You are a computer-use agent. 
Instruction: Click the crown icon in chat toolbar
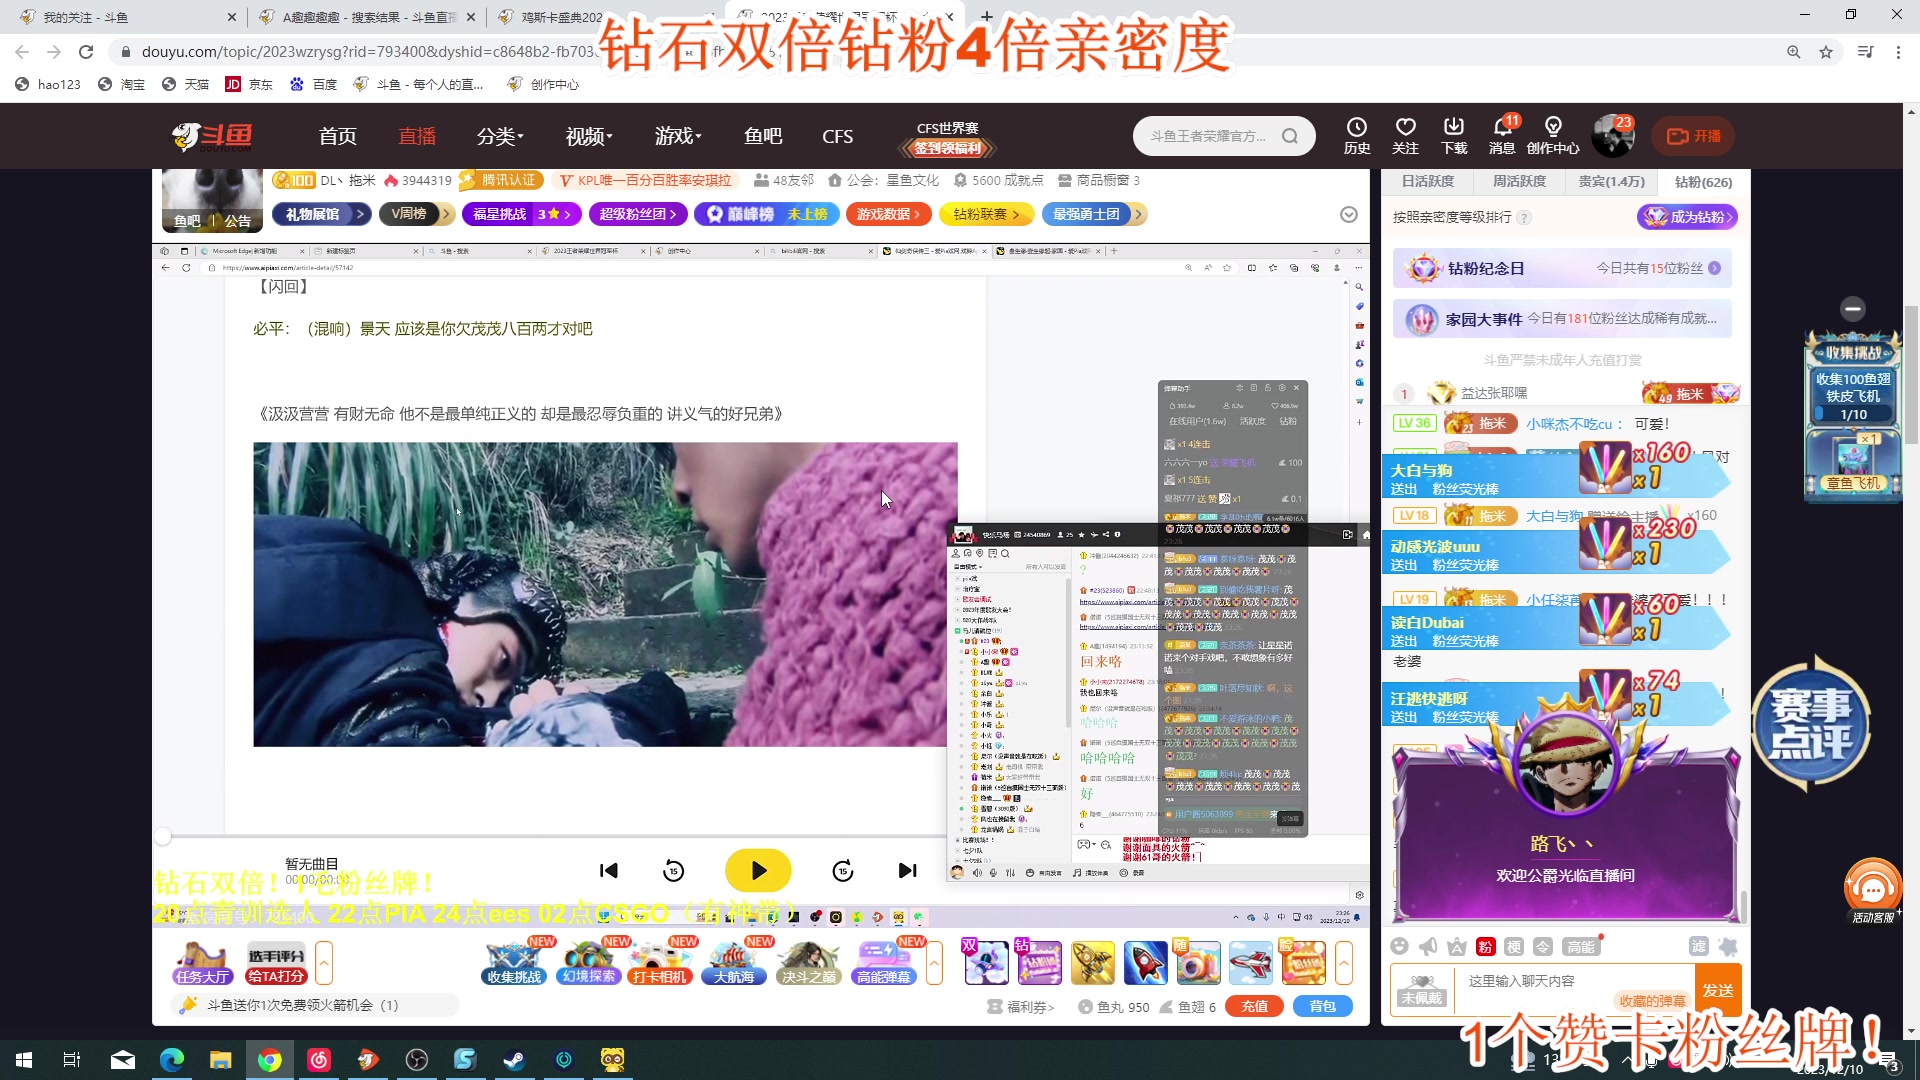tap(1457, 946)
